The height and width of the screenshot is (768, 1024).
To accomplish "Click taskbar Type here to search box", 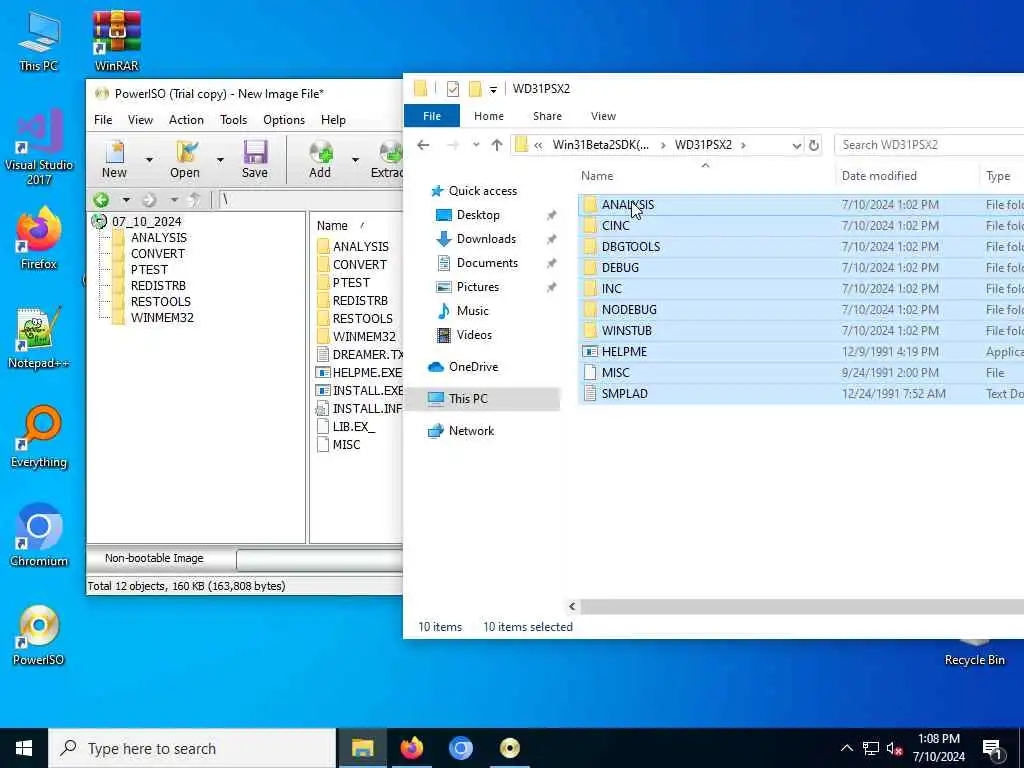I will (192, 748).
